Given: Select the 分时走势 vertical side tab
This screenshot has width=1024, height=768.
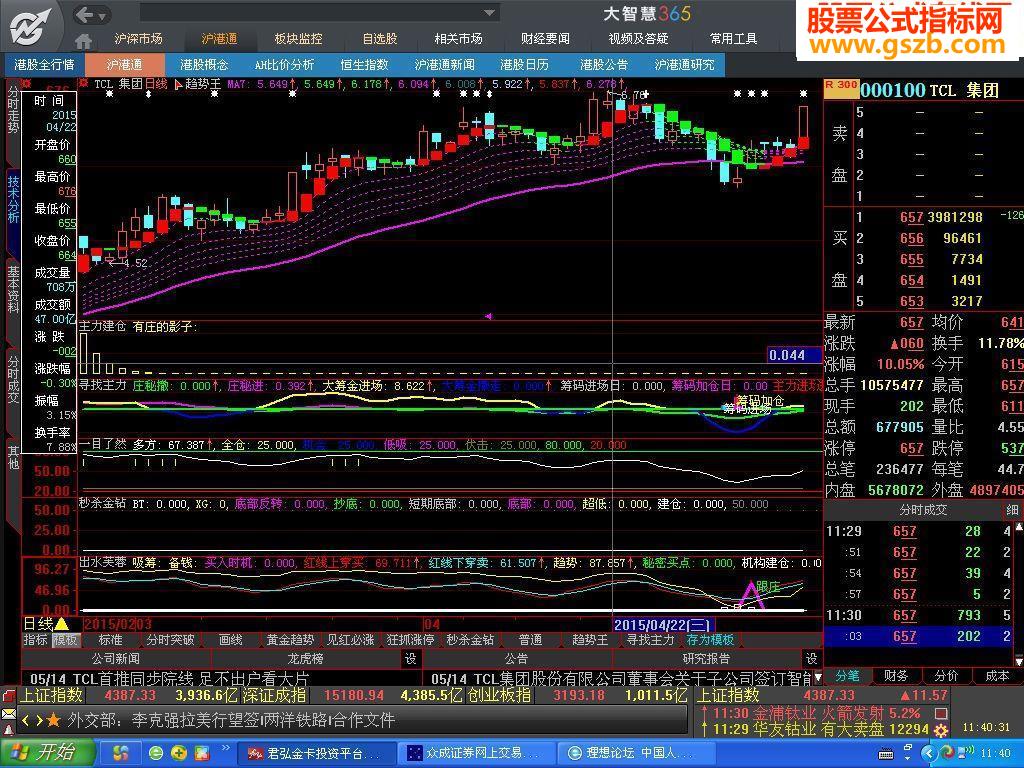Looking at the screenshot, I should coord(13,110).
